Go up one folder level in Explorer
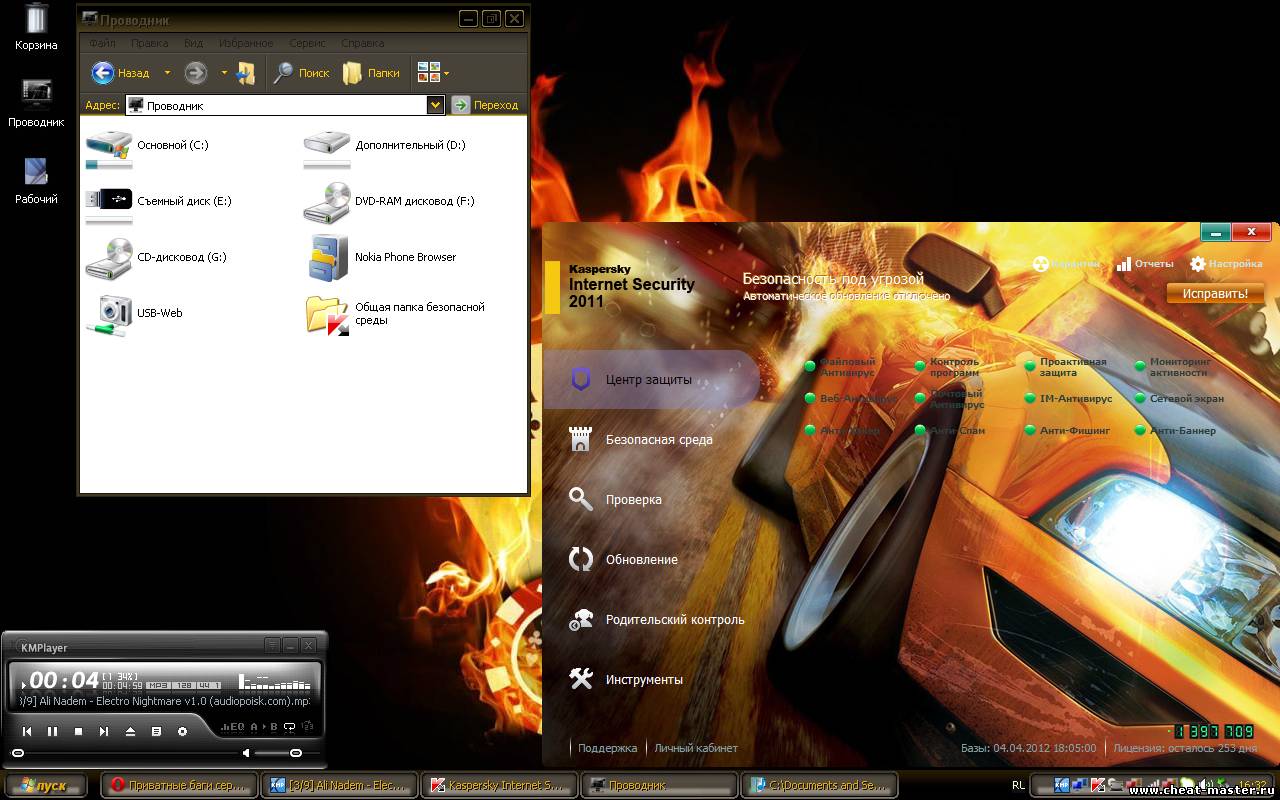This screenshot has width=1280, height=800. click(246, 73)
